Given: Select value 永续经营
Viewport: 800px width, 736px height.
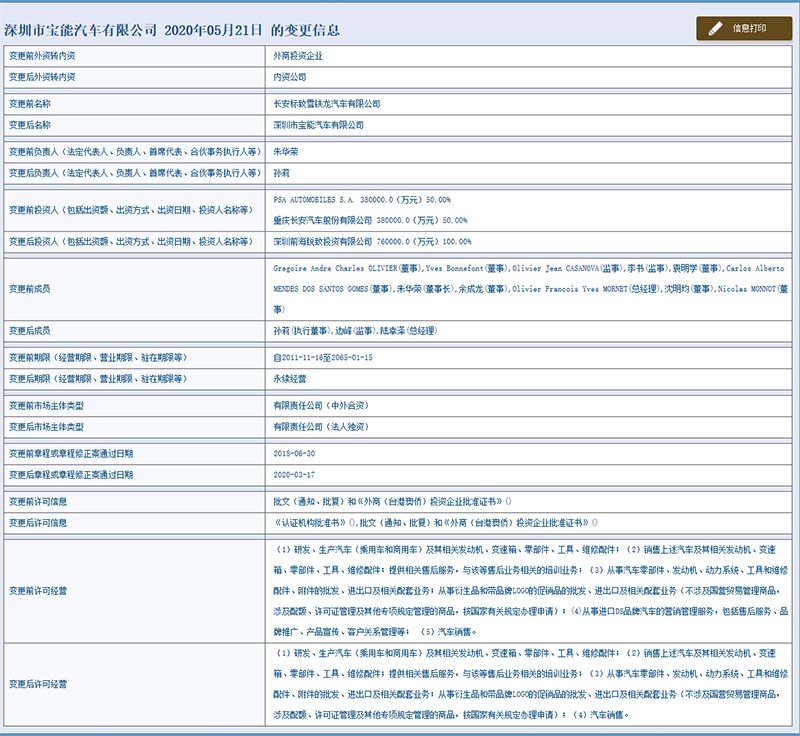Looking at the screenshot, I should [290, 379].
